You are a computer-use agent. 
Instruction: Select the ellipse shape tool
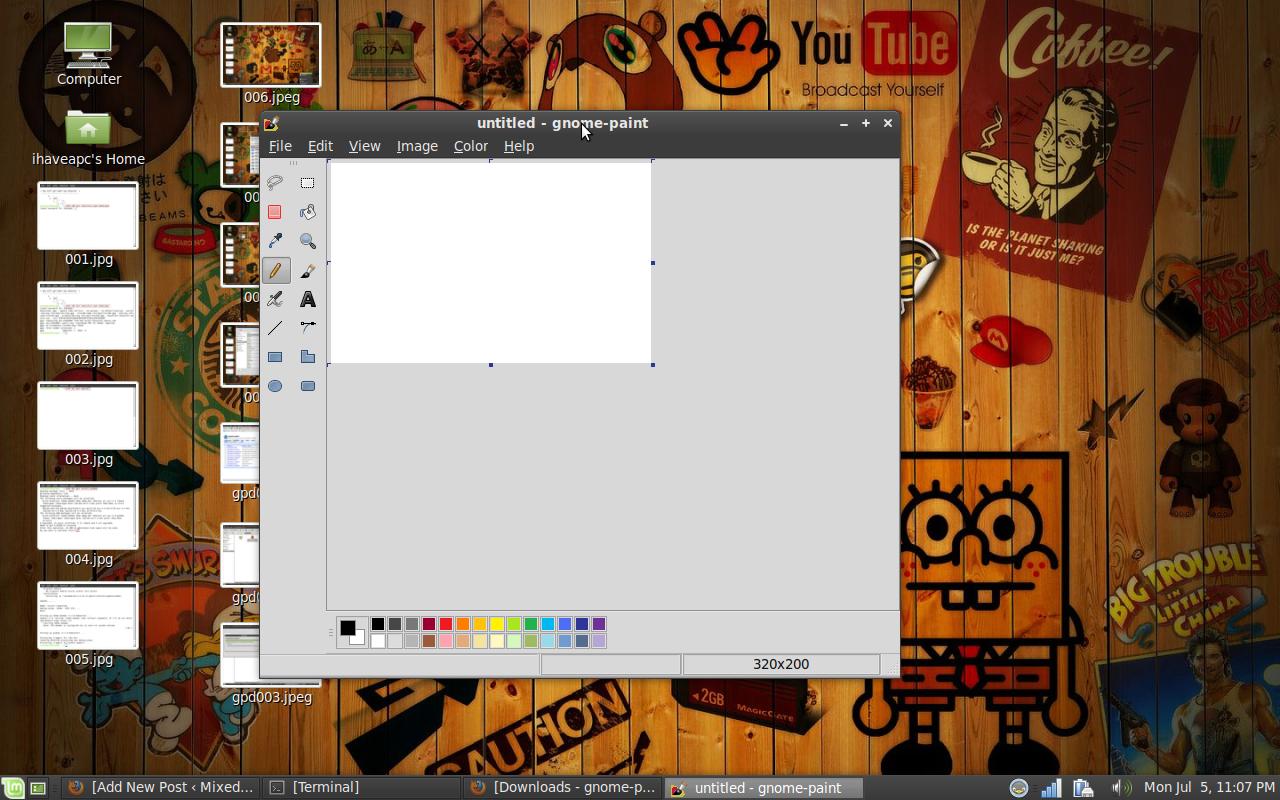pos(275,386)
